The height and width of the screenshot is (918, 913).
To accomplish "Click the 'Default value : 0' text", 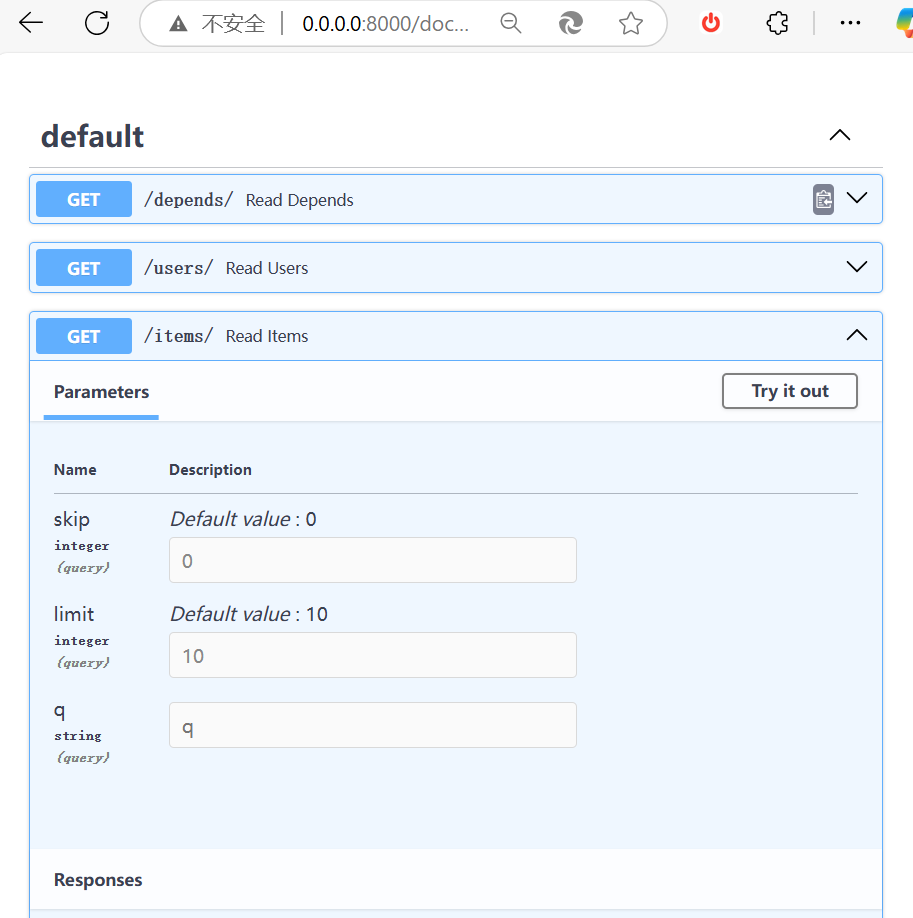I will pos(243,519).
